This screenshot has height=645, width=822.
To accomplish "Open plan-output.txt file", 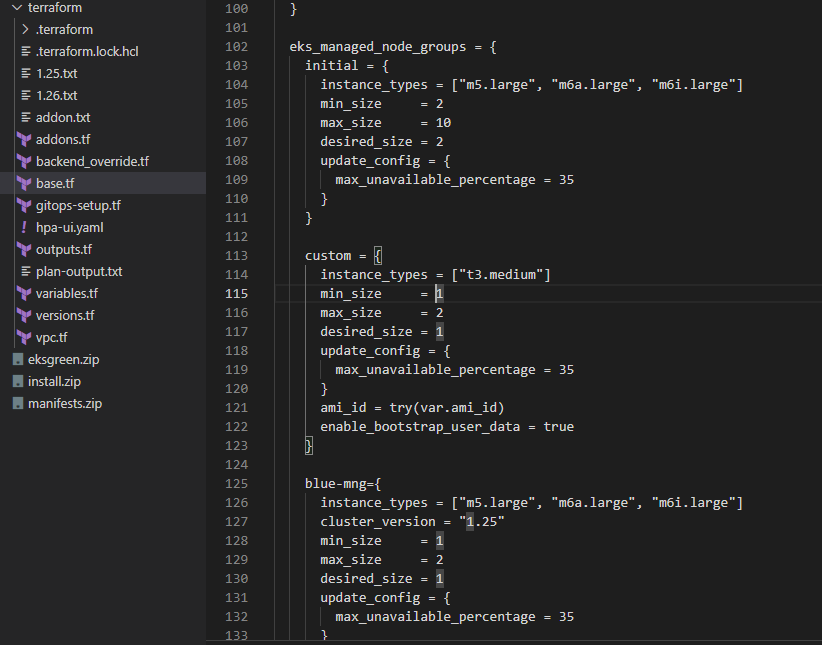I will 79,272.
